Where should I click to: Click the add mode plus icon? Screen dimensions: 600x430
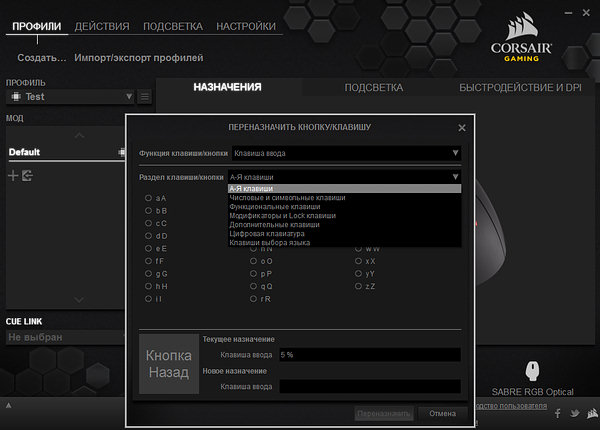pyautogui.click(x=13, y=176)
